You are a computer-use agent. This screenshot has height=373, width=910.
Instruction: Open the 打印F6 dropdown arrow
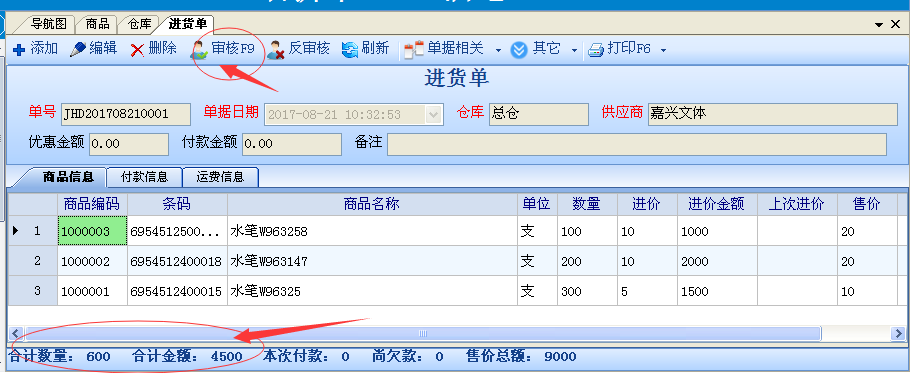pos(663,50)
